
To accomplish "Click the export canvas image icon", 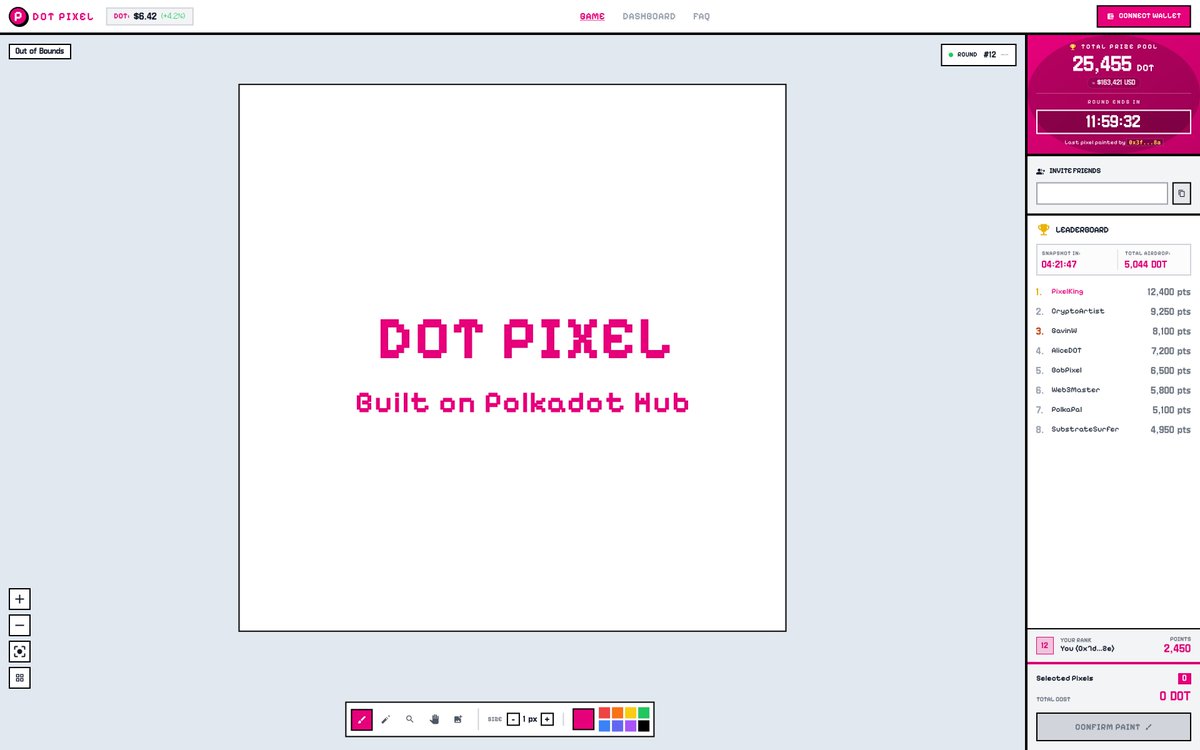I will [x=457, y=718].
